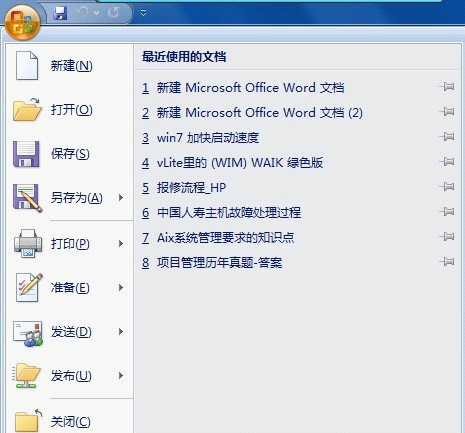Pin document 1 新建 Microsoft Office Word 文档
Viewport: 465px width, 433px height.
tap(447, 87)
